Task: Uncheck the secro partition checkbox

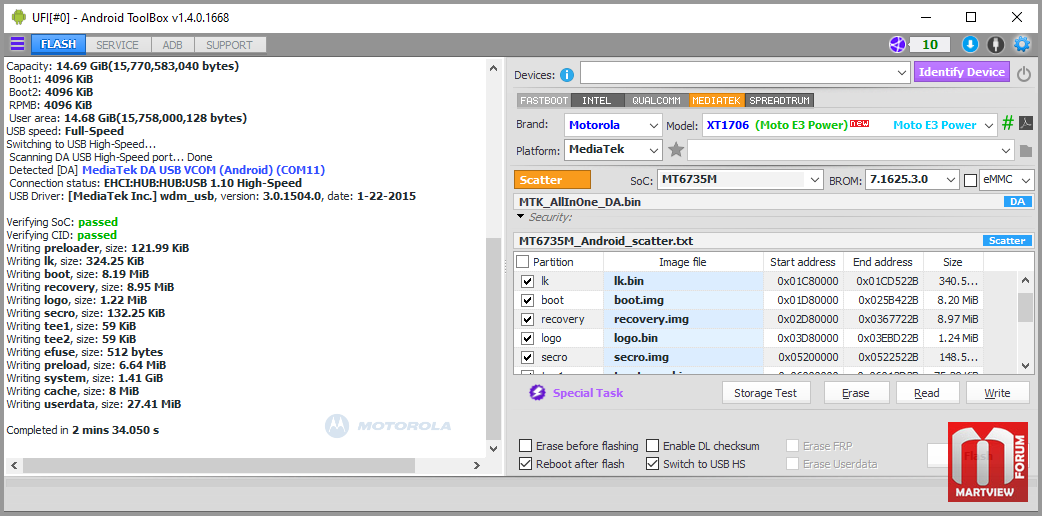Action: coord(528,357)
